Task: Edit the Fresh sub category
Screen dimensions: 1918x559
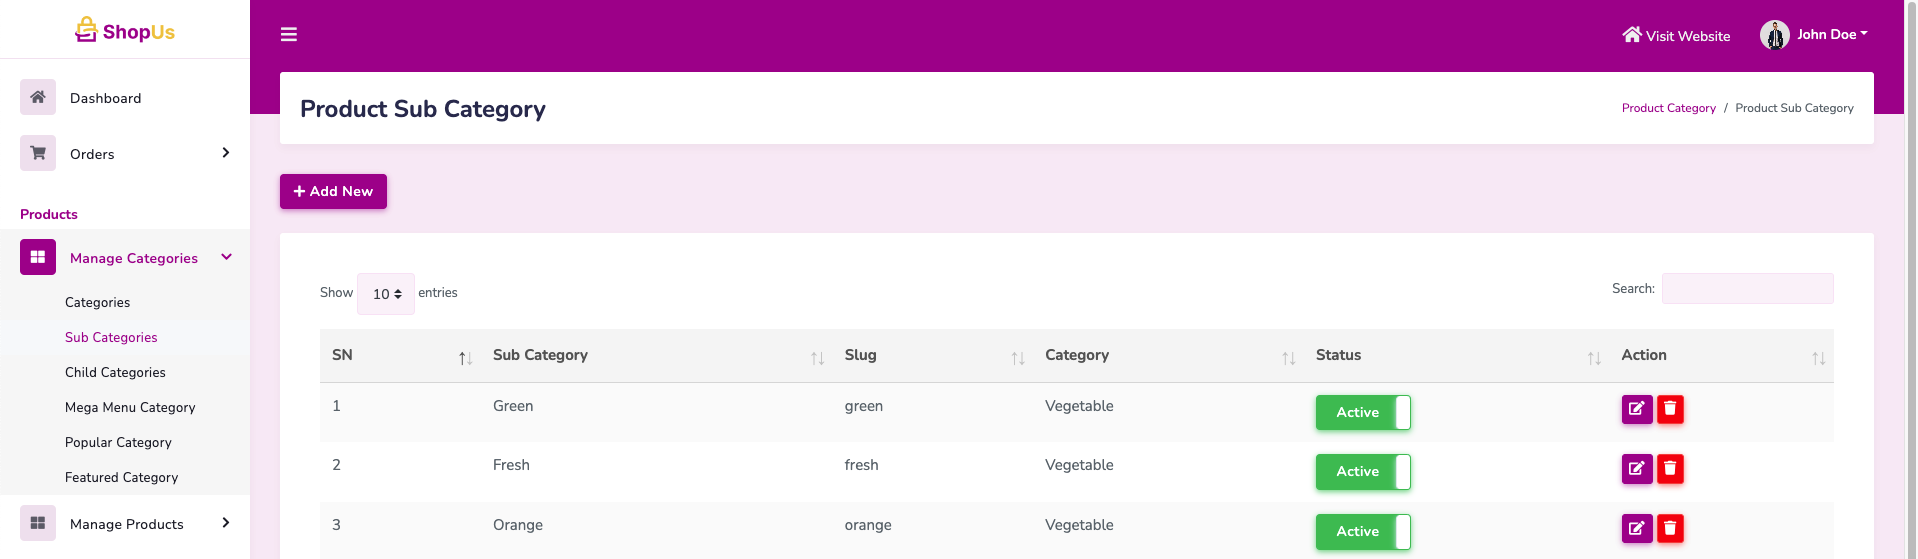Action: pos(1636,468)
